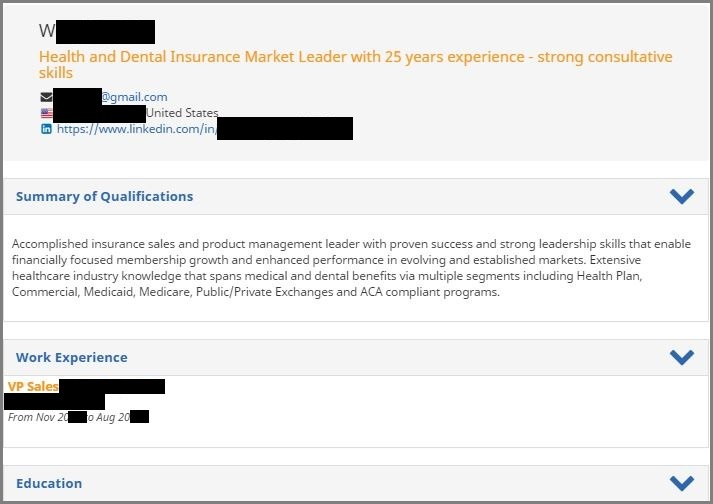This screenshot has width=713, height=504.
Task: Collapse Summary of Qualifications using its chevron
Action: pyautogui.click(x=681, y=196)
